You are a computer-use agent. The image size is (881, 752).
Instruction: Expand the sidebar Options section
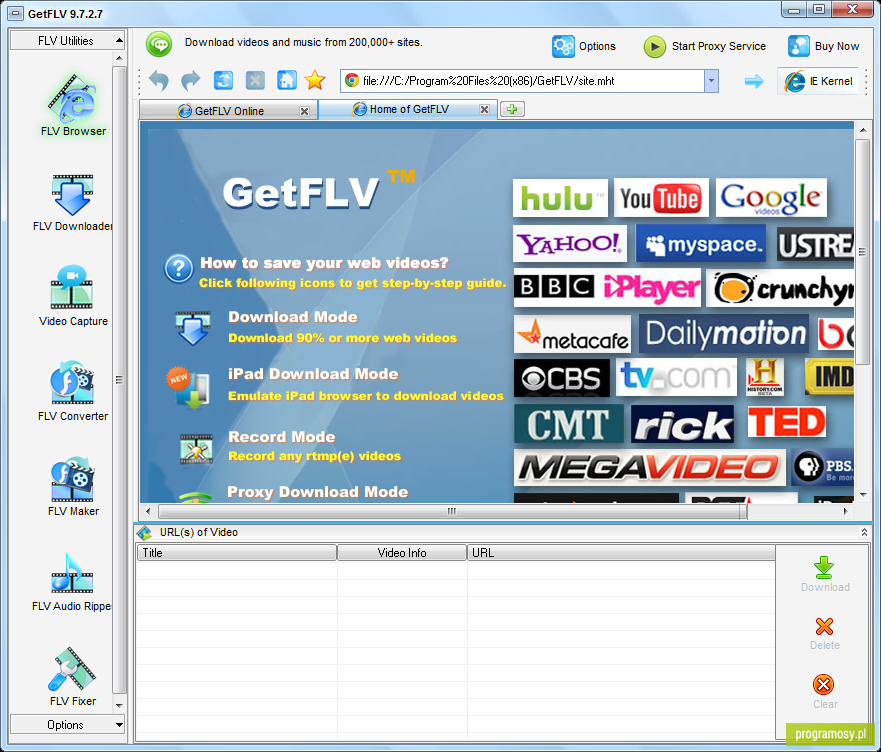click(x=67, y=724)
